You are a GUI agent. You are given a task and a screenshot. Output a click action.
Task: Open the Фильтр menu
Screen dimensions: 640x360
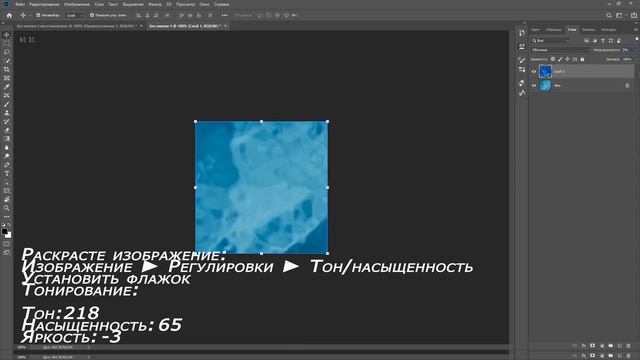(x=155, y=4)
